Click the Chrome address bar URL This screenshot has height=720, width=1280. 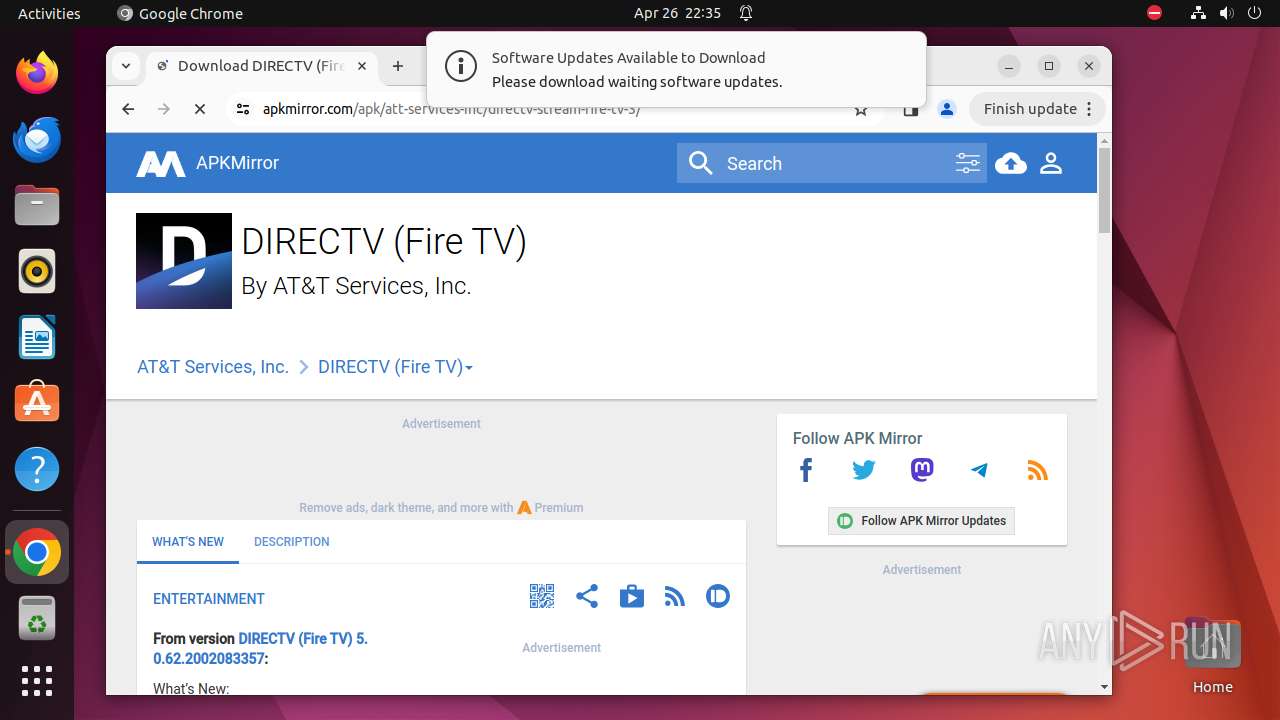click(x=451, y=110)
